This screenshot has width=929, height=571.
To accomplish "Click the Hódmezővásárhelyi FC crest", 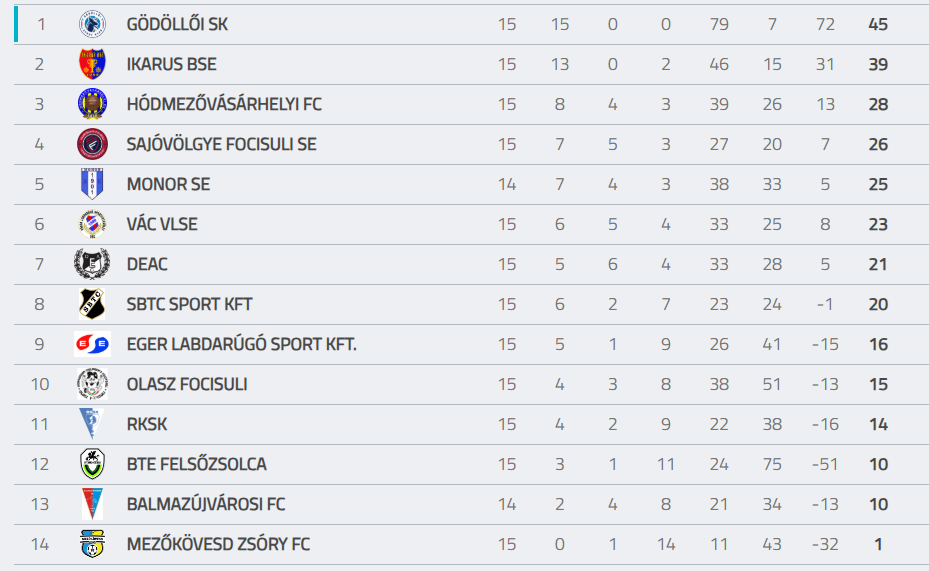I will click(x=92, y=104).
